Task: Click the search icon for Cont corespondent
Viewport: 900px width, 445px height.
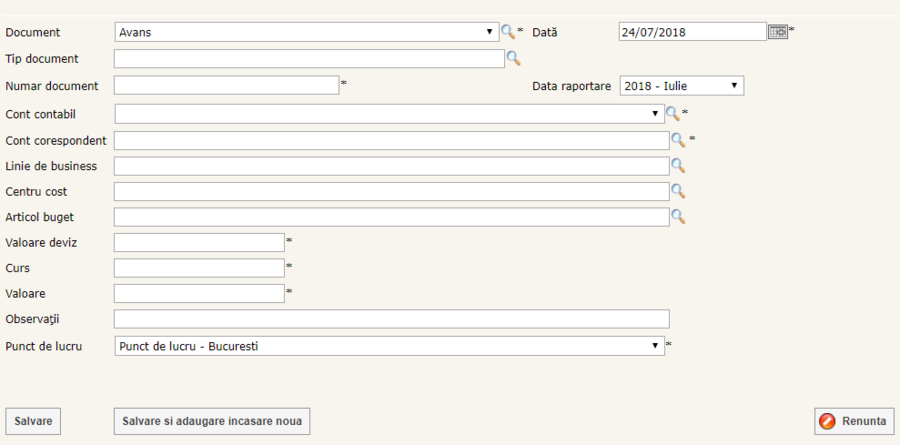Action: [x=678, y=140]
